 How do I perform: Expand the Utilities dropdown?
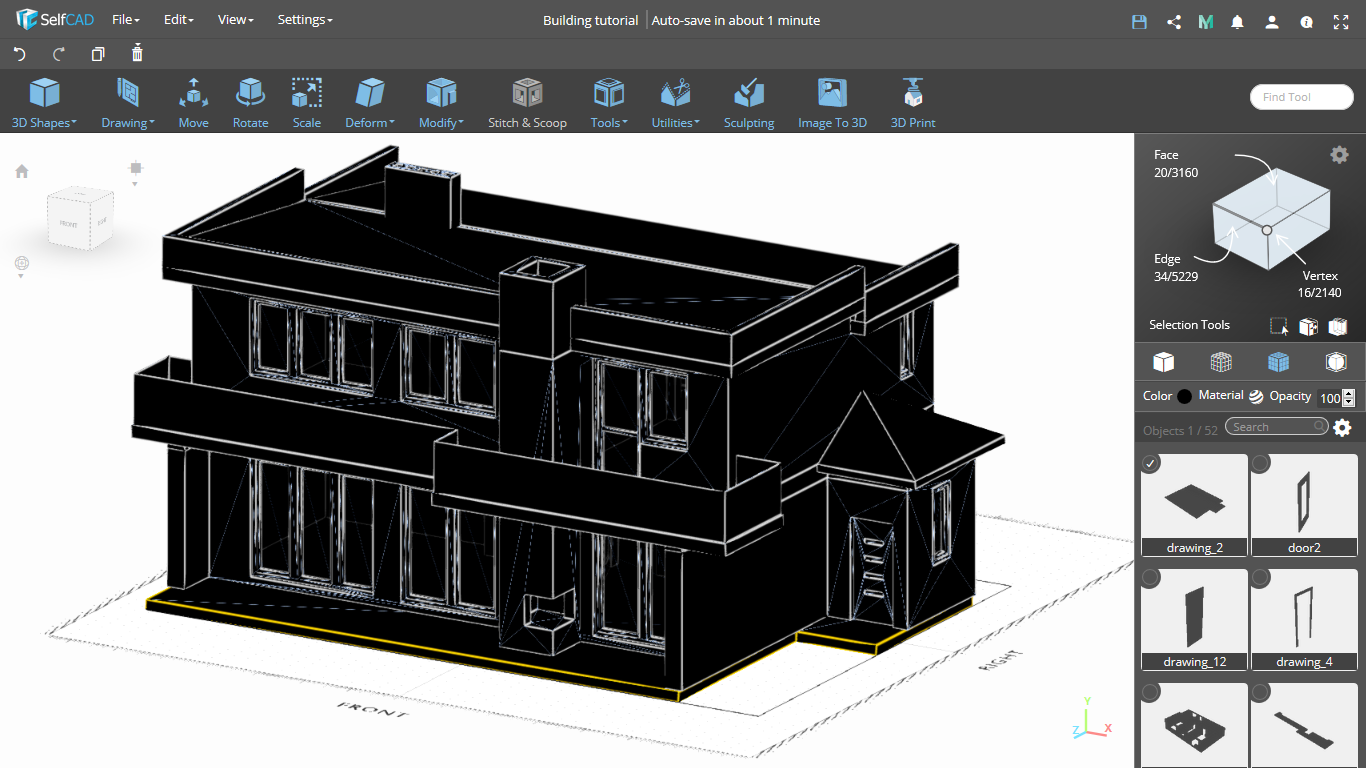(676, 104)
